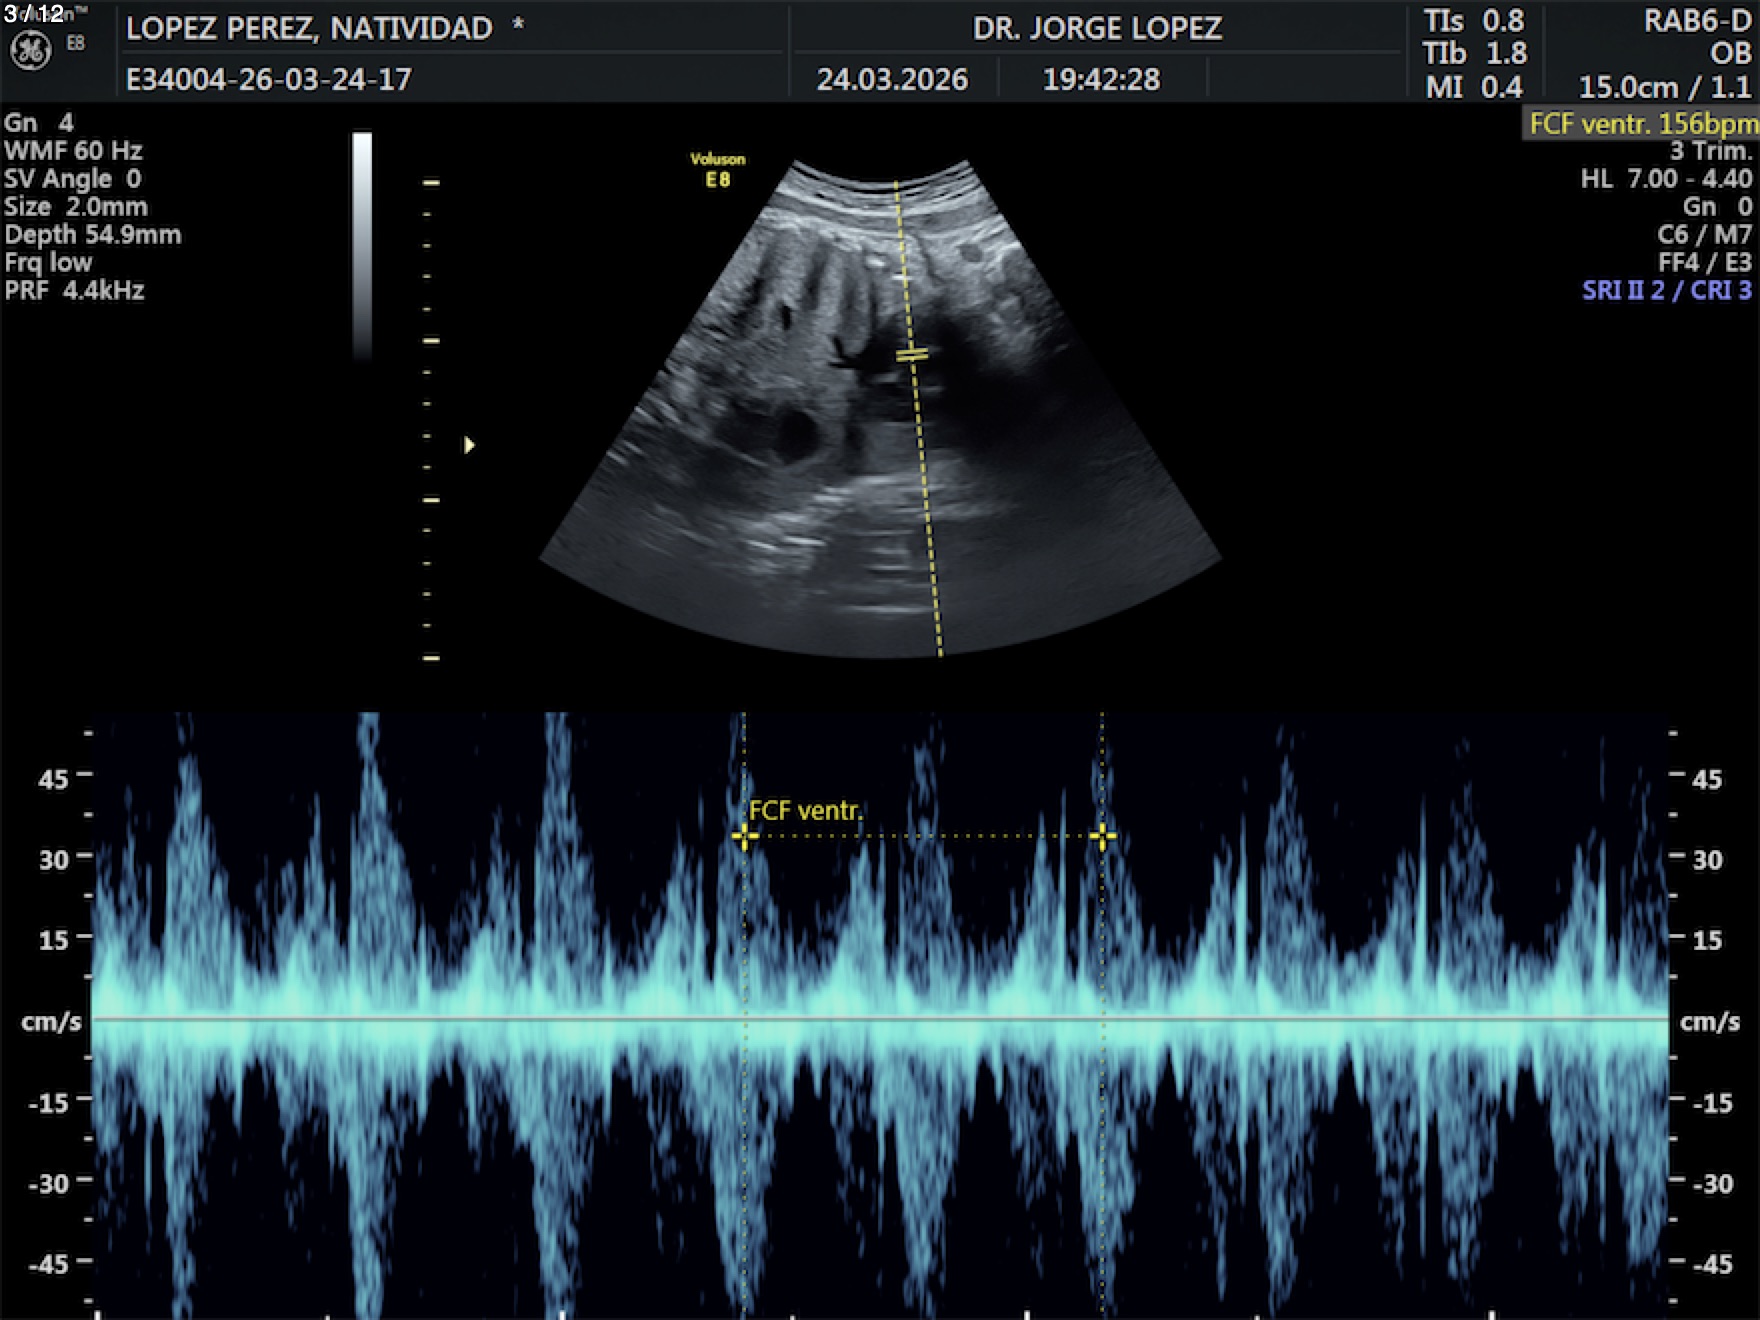
Task: Click the WMF 60 Hz parameter
Action: tap(73, 151)
